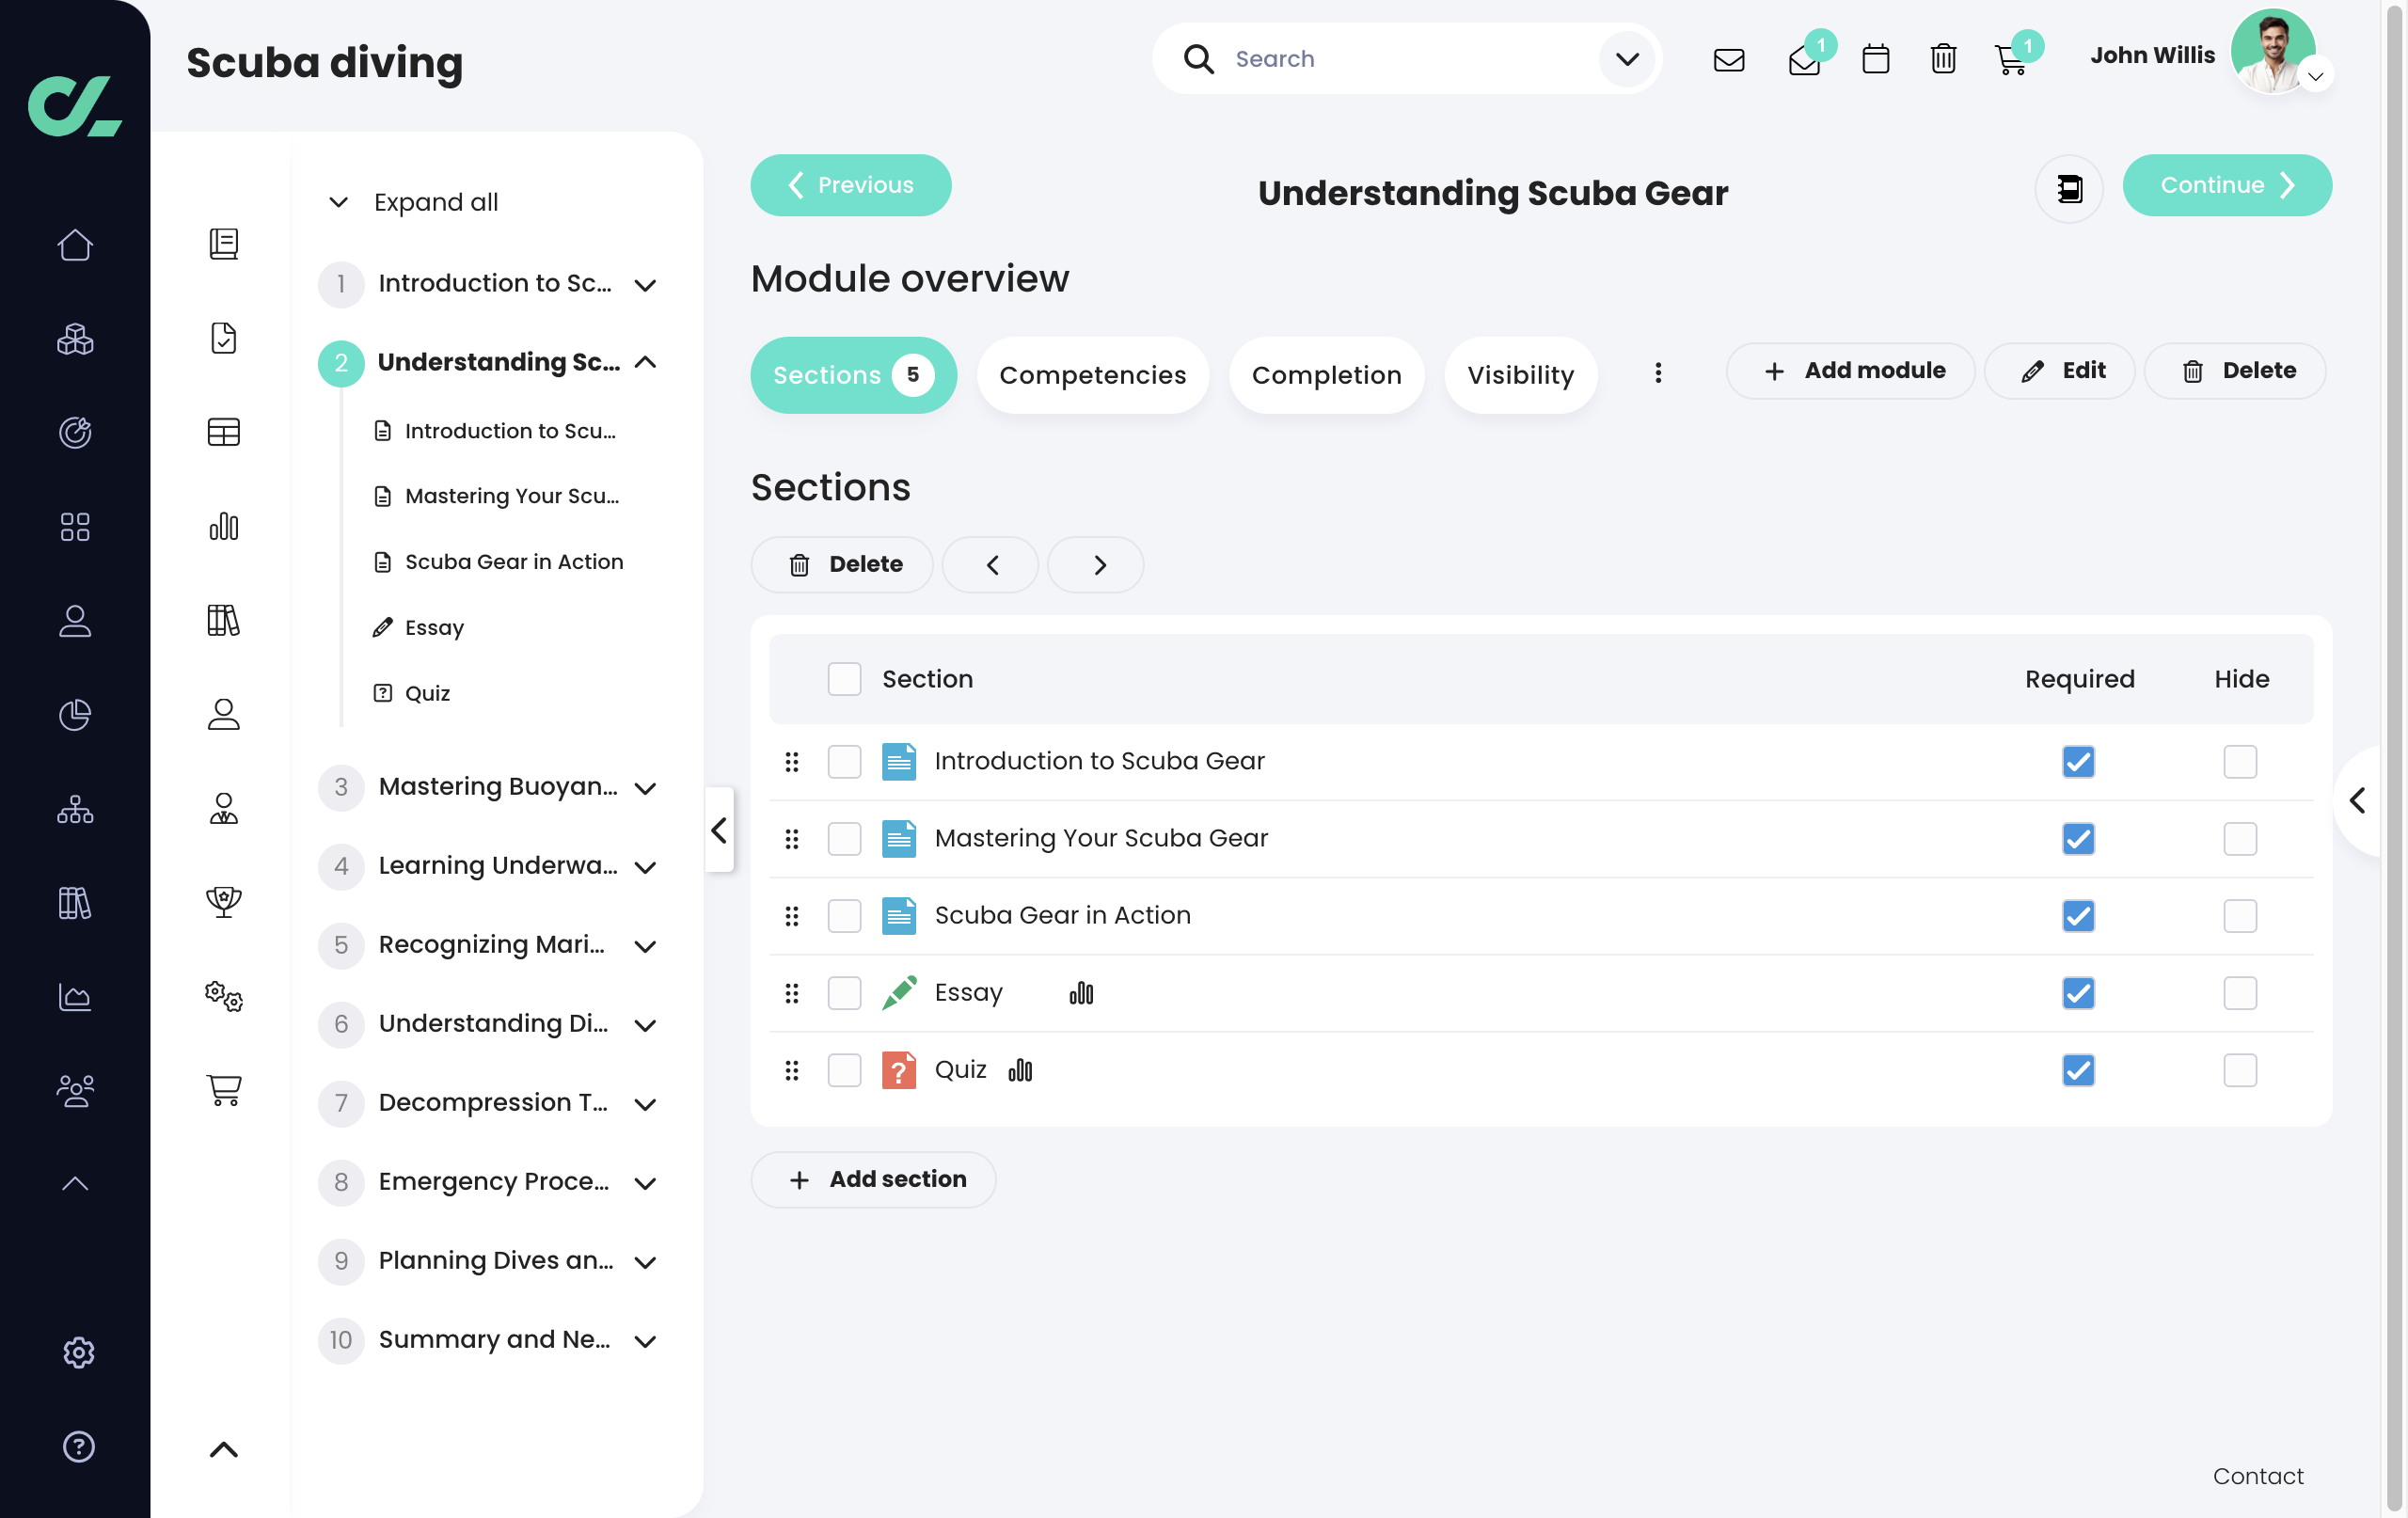Tick the select-all checkbox in Section header
The height and width of the screenshot is (1518, 2408).
(x=844, y=679)
